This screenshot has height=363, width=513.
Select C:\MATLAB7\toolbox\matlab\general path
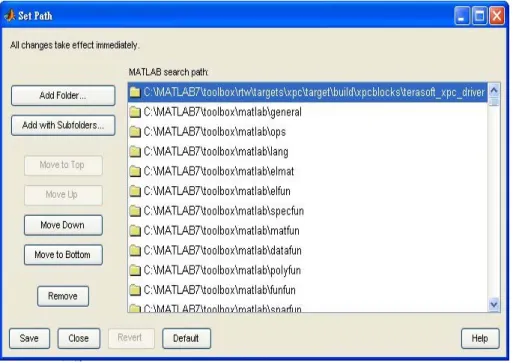tap(307, 112)
